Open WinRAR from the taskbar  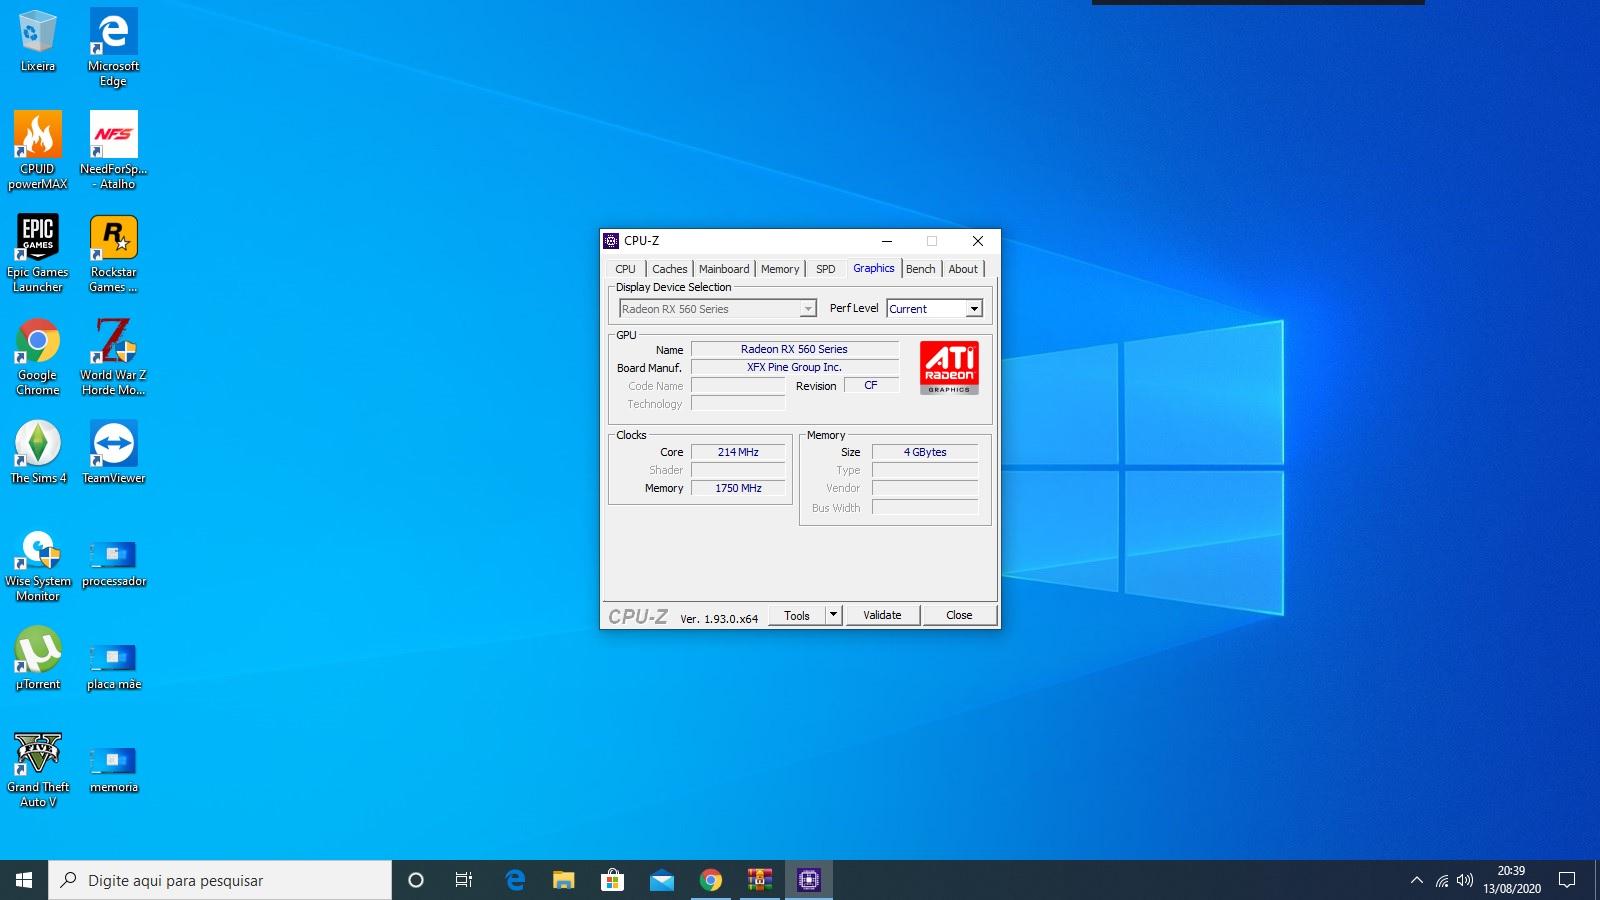(760, 880)
